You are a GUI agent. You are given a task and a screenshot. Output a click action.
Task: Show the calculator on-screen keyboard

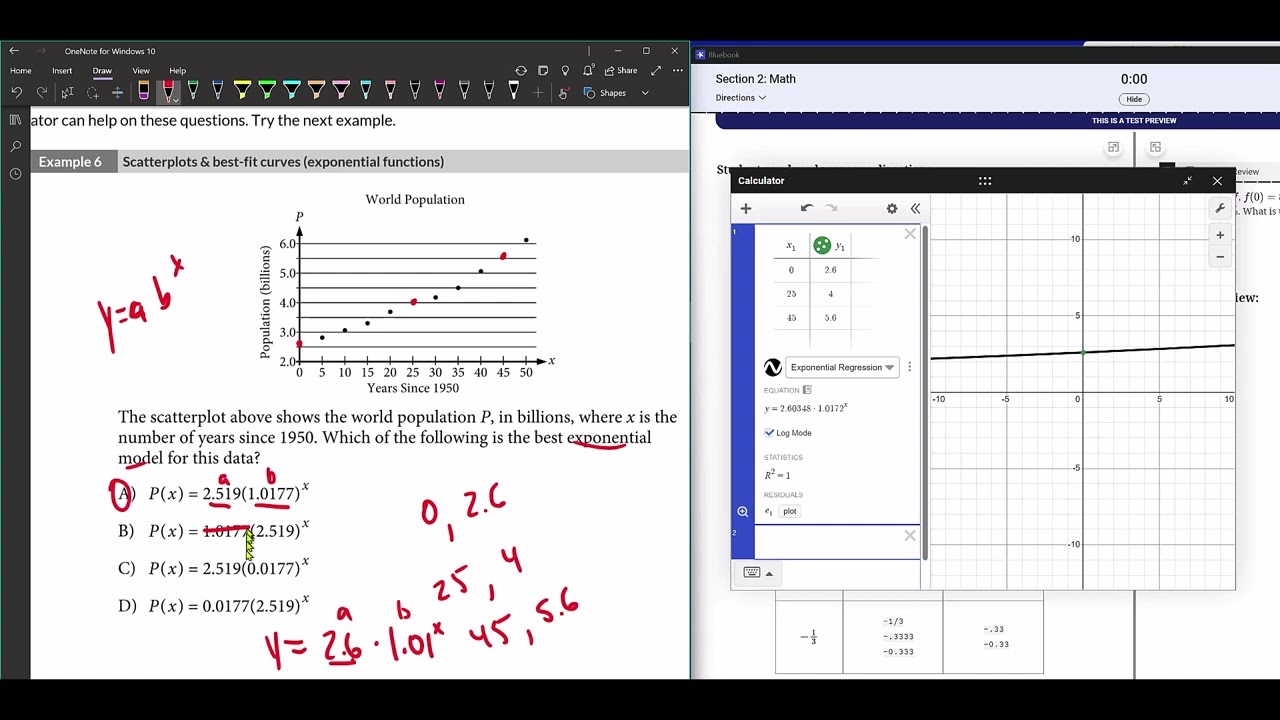click(758, 573)
